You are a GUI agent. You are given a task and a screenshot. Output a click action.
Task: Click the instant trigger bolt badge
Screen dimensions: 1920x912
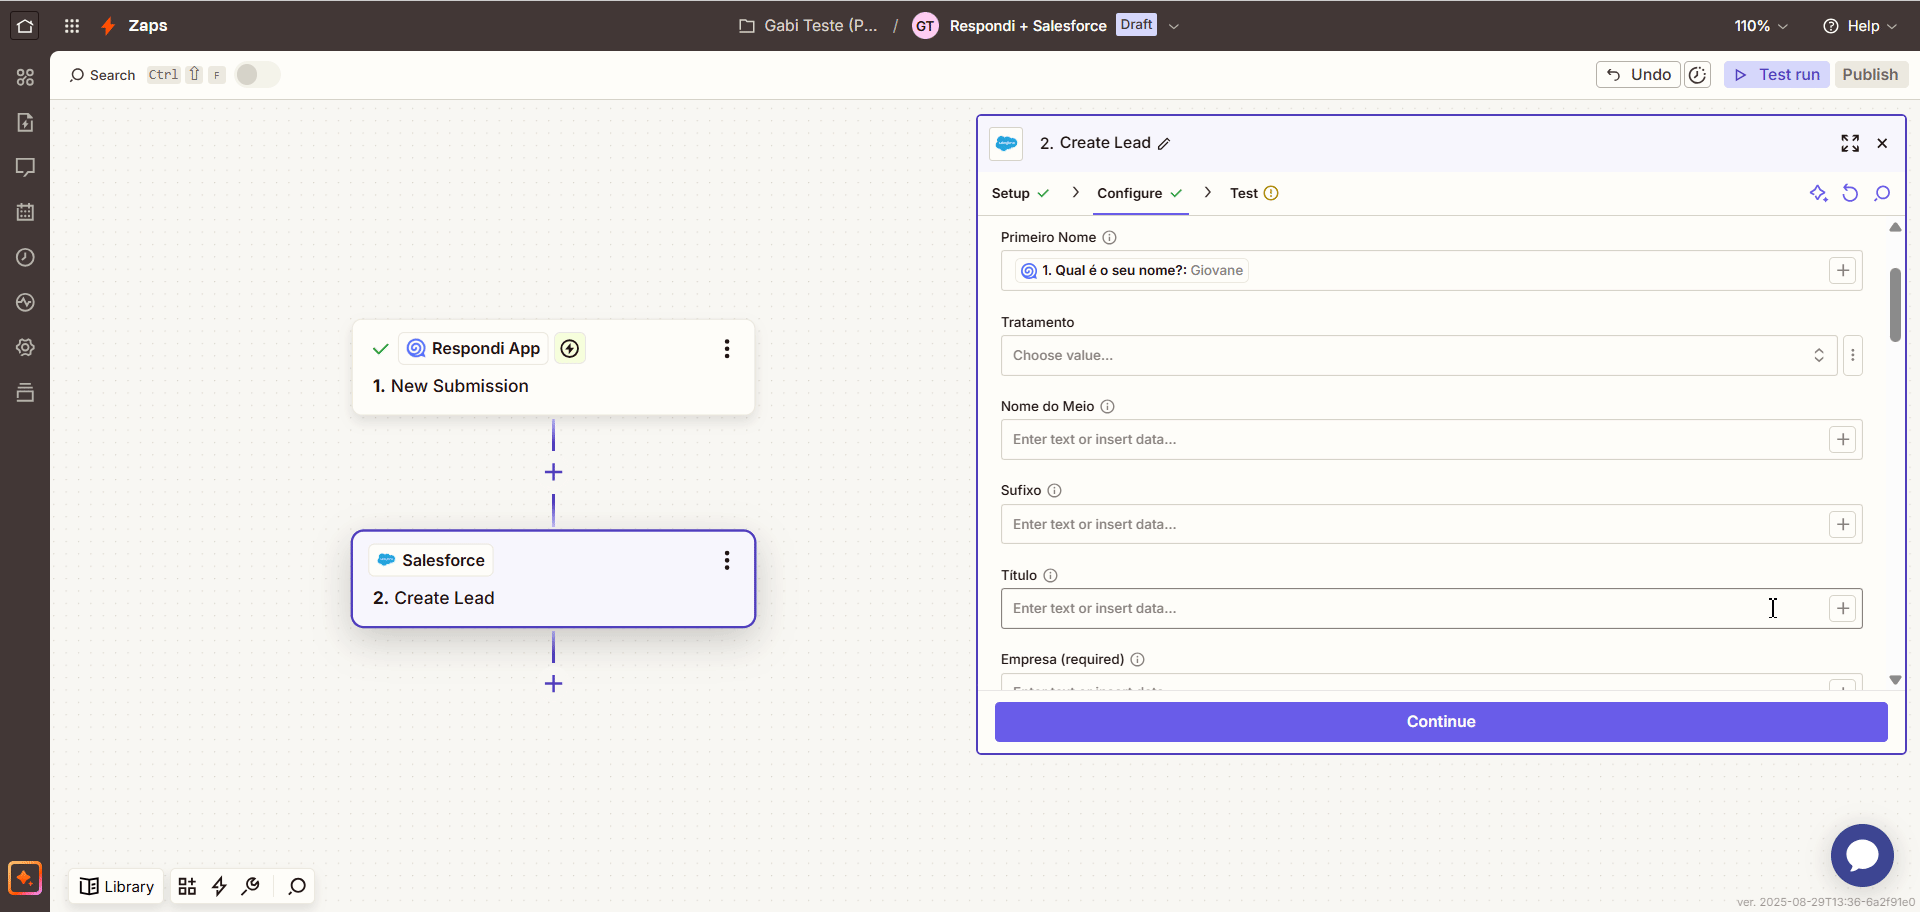570,348
